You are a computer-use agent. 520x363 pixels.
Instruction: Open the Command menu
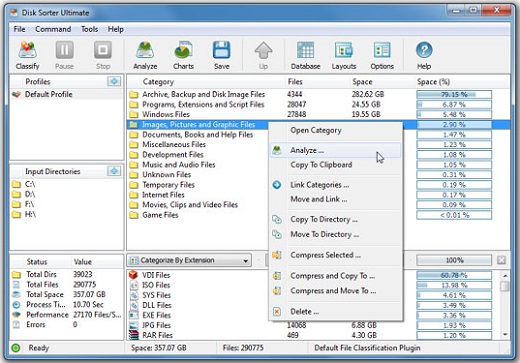(x=53, y=29)
